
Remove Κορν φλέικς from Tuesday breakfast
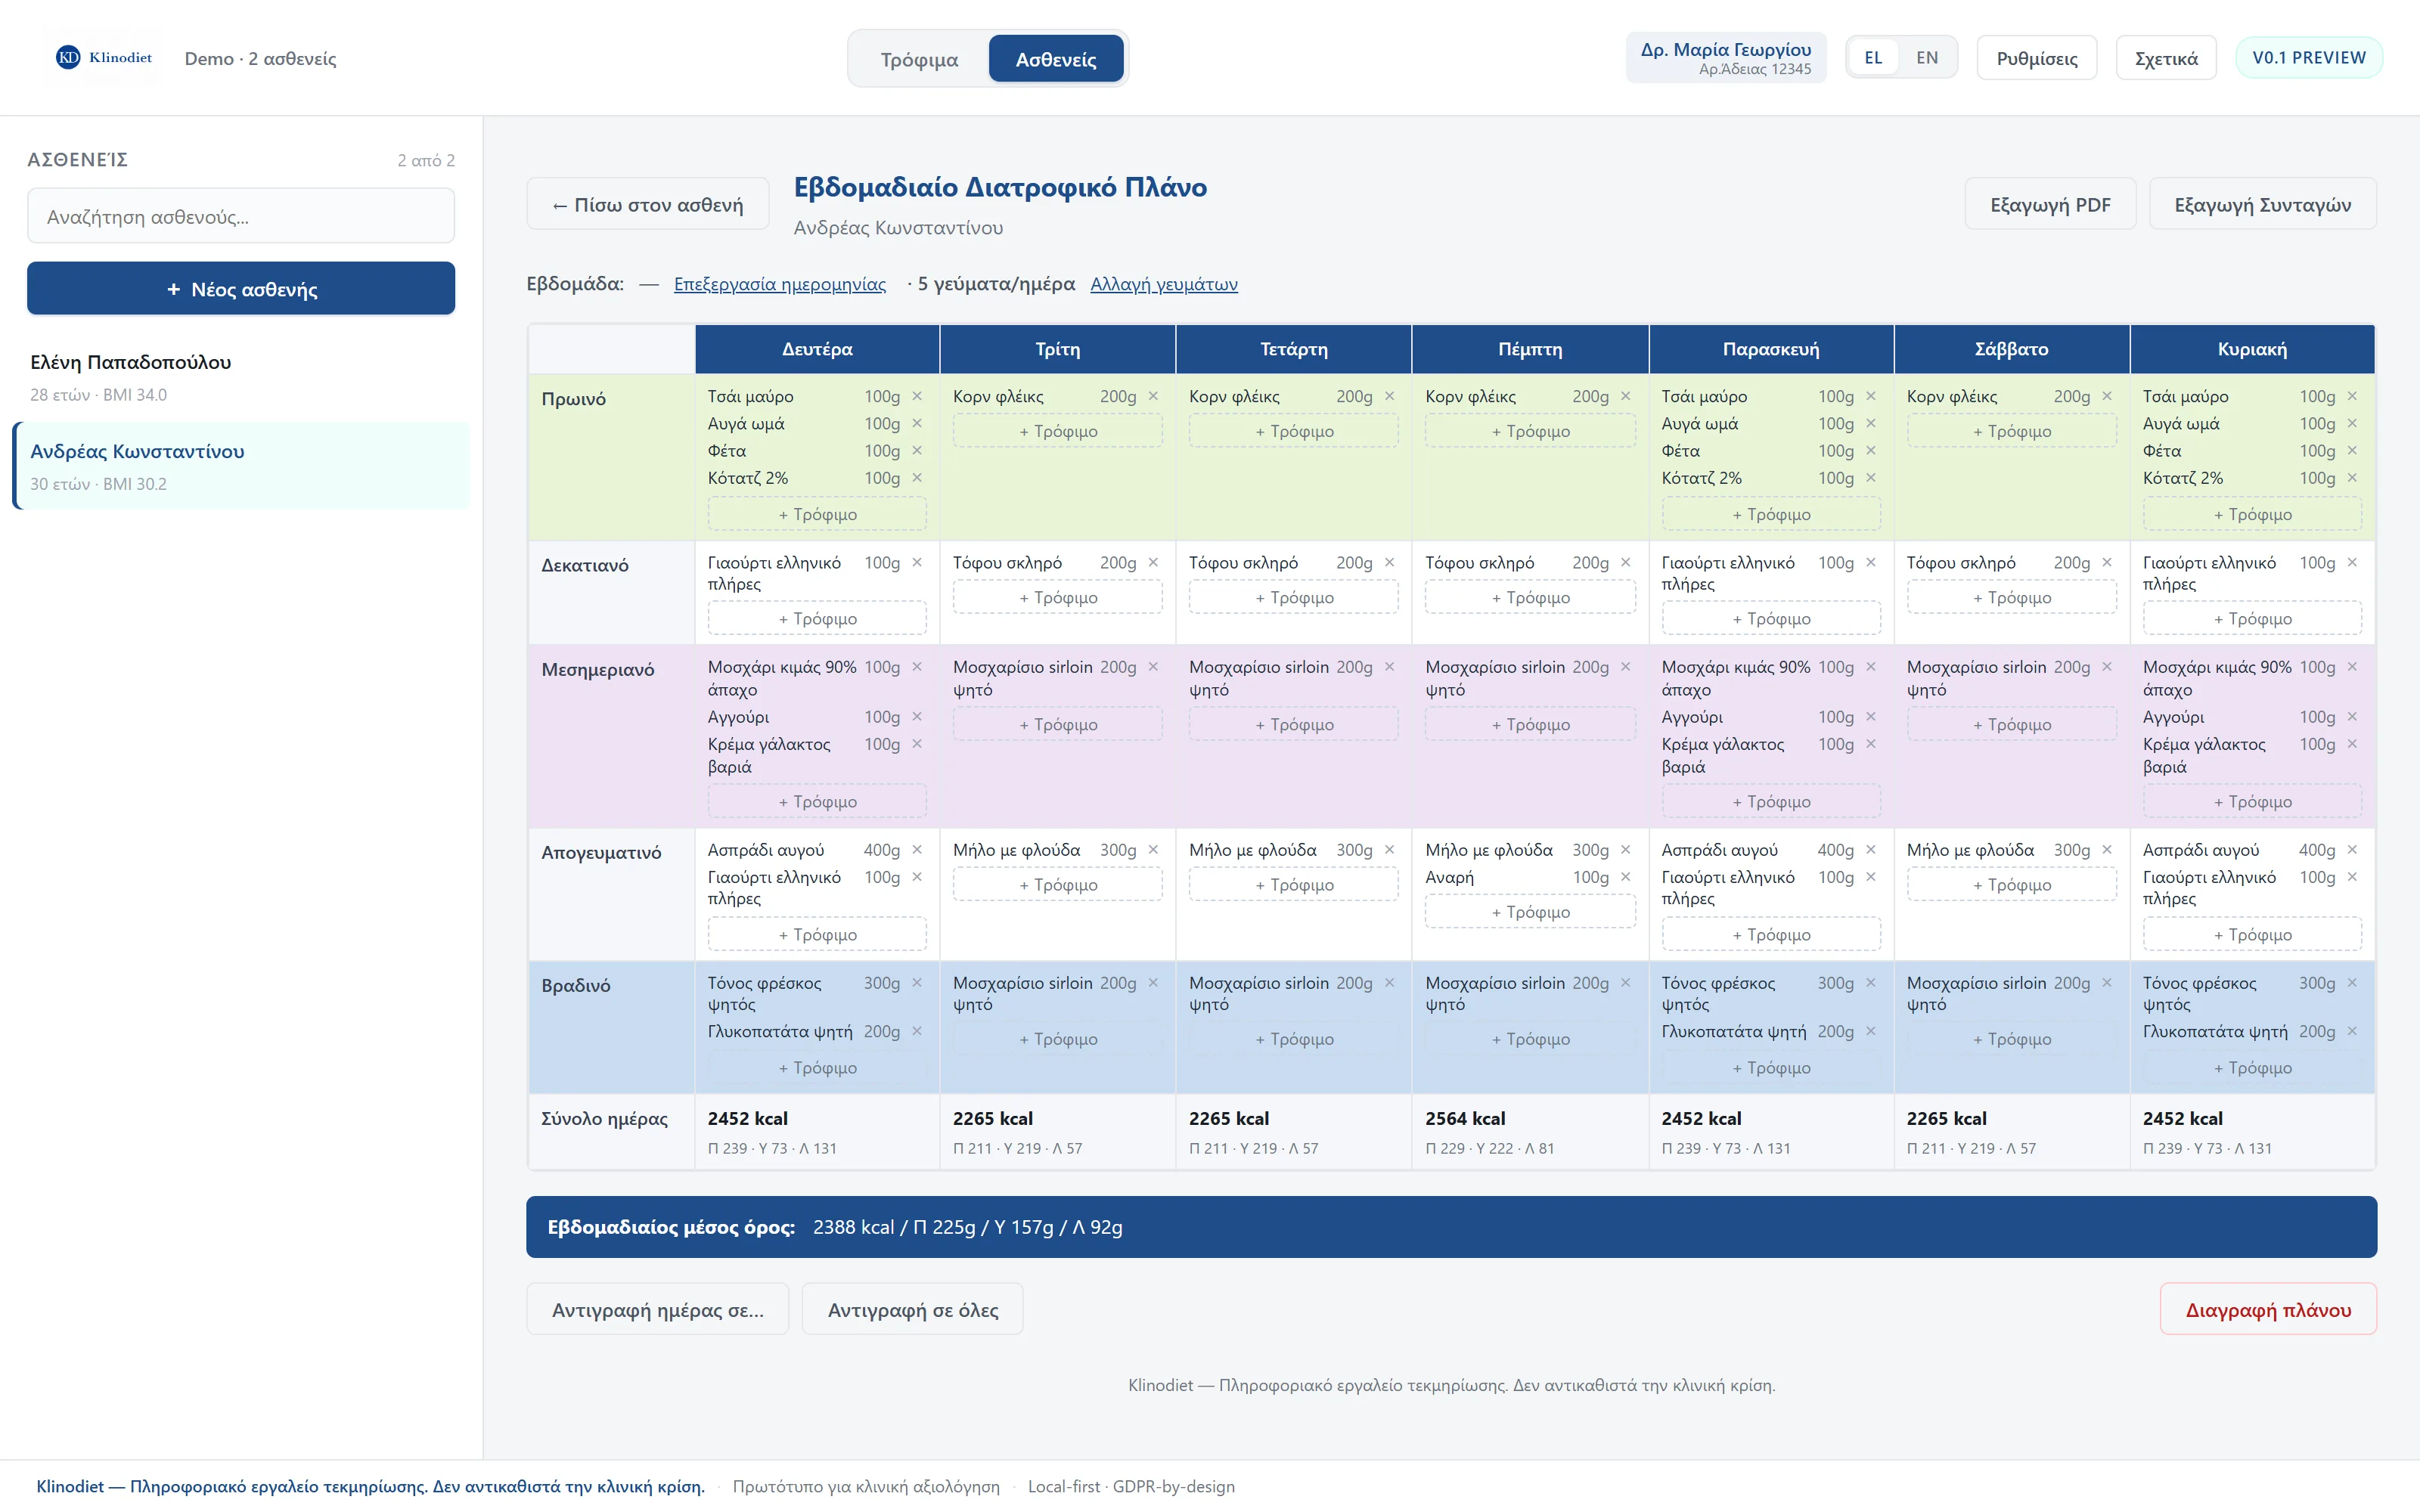coord(1153,396)
